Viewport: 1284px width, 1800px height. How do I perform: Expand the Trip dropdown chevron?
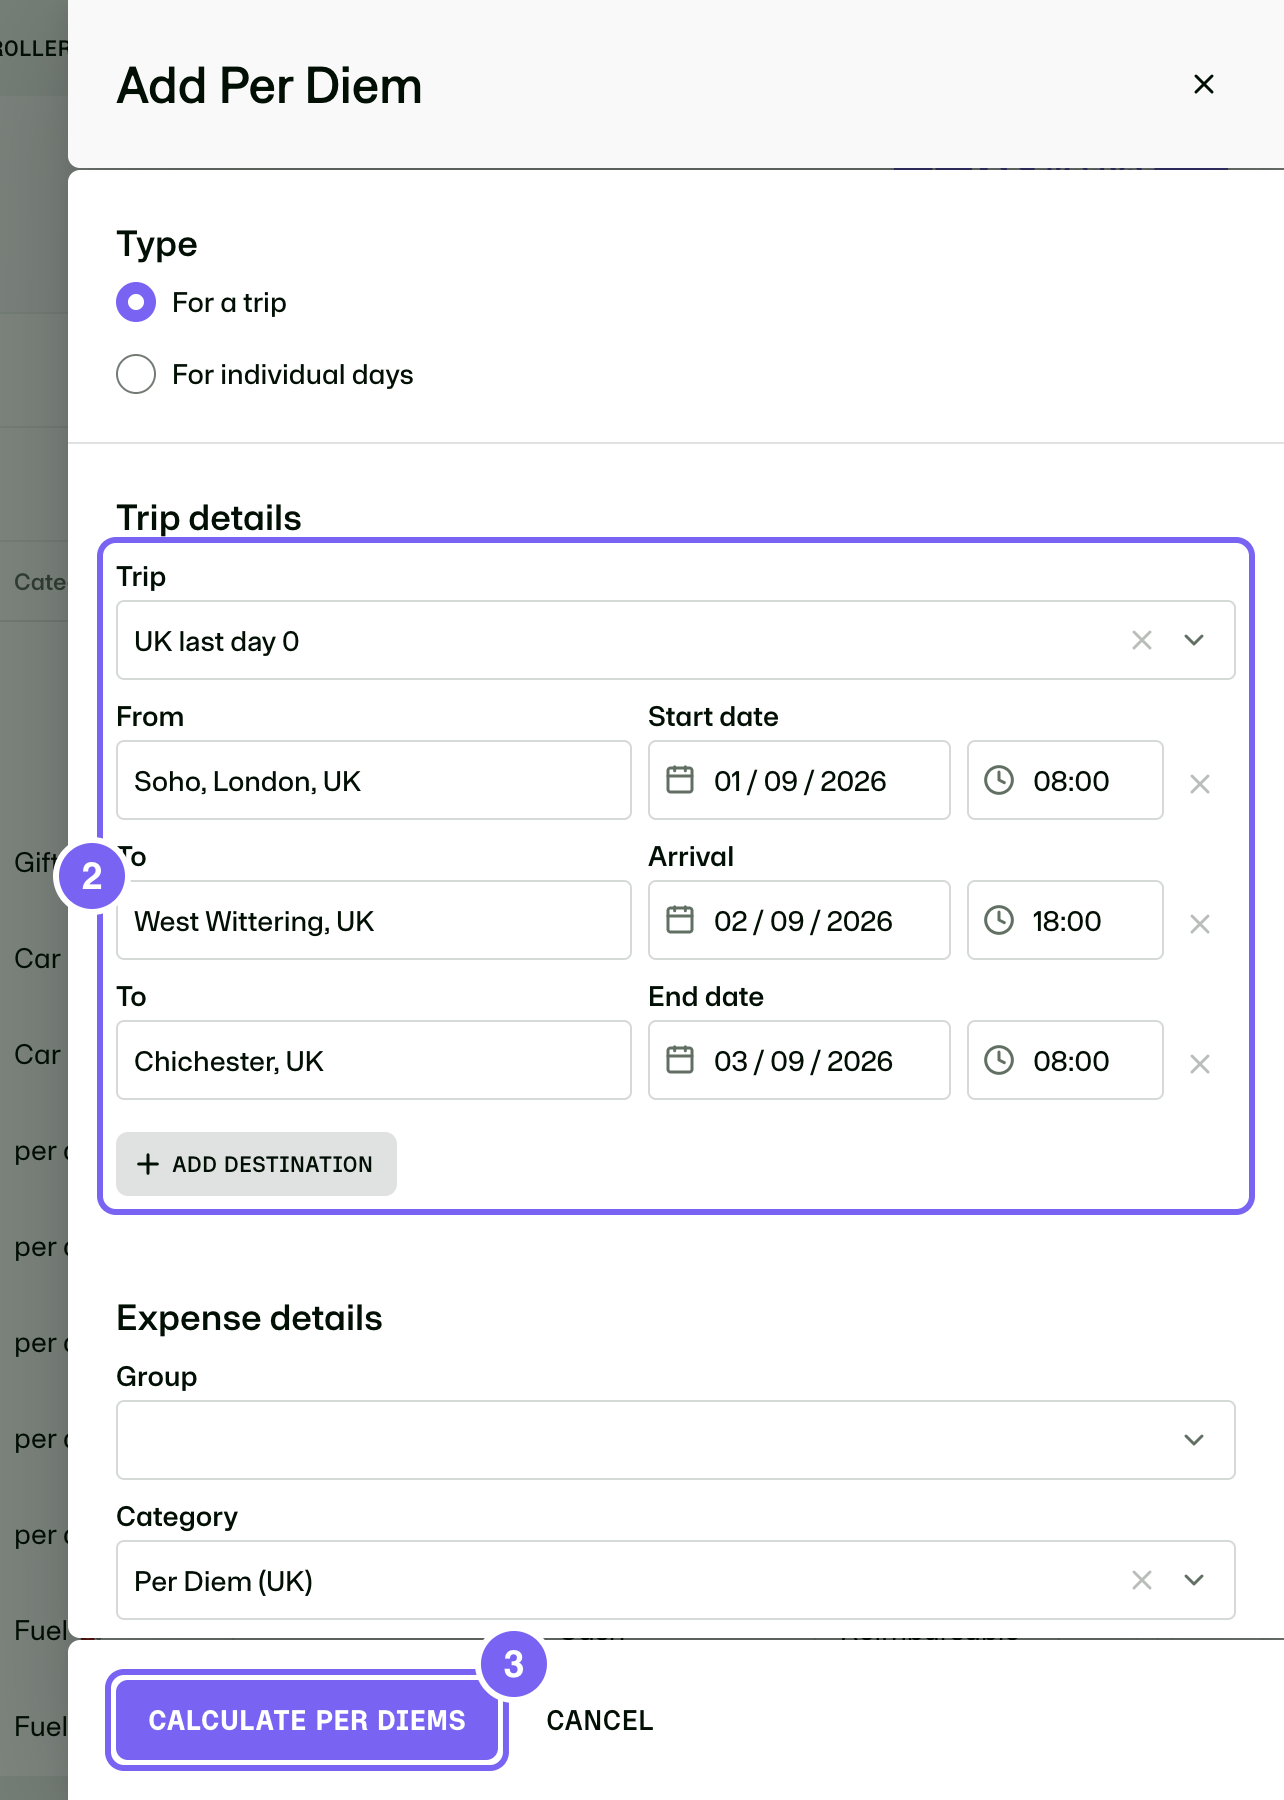pyautogui.click(x=1194, y=640)
